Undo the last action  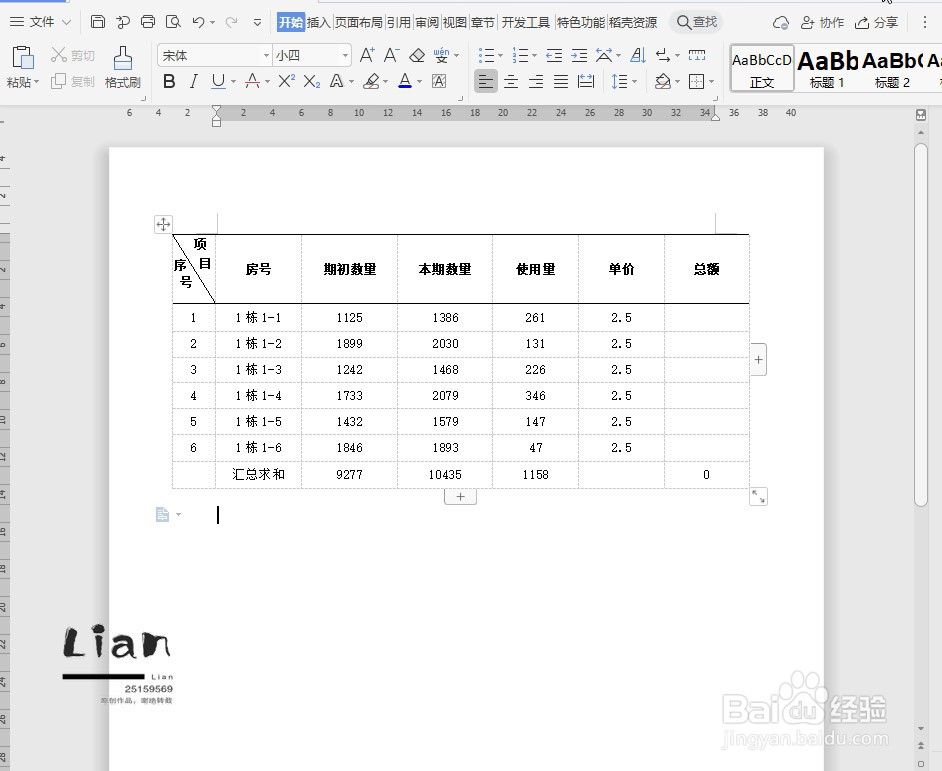[x=197, y=21]
